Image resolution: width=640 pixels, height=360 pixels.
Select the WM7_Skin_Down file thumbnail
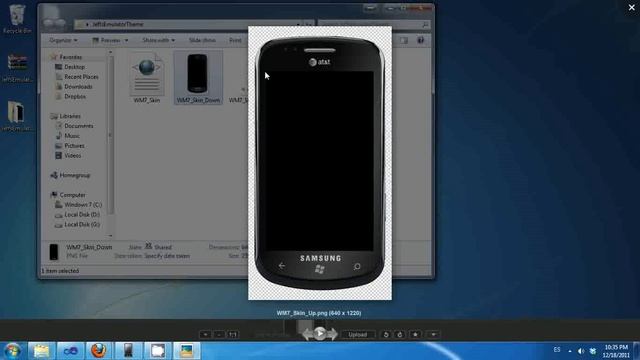click(x=198, y=78)
